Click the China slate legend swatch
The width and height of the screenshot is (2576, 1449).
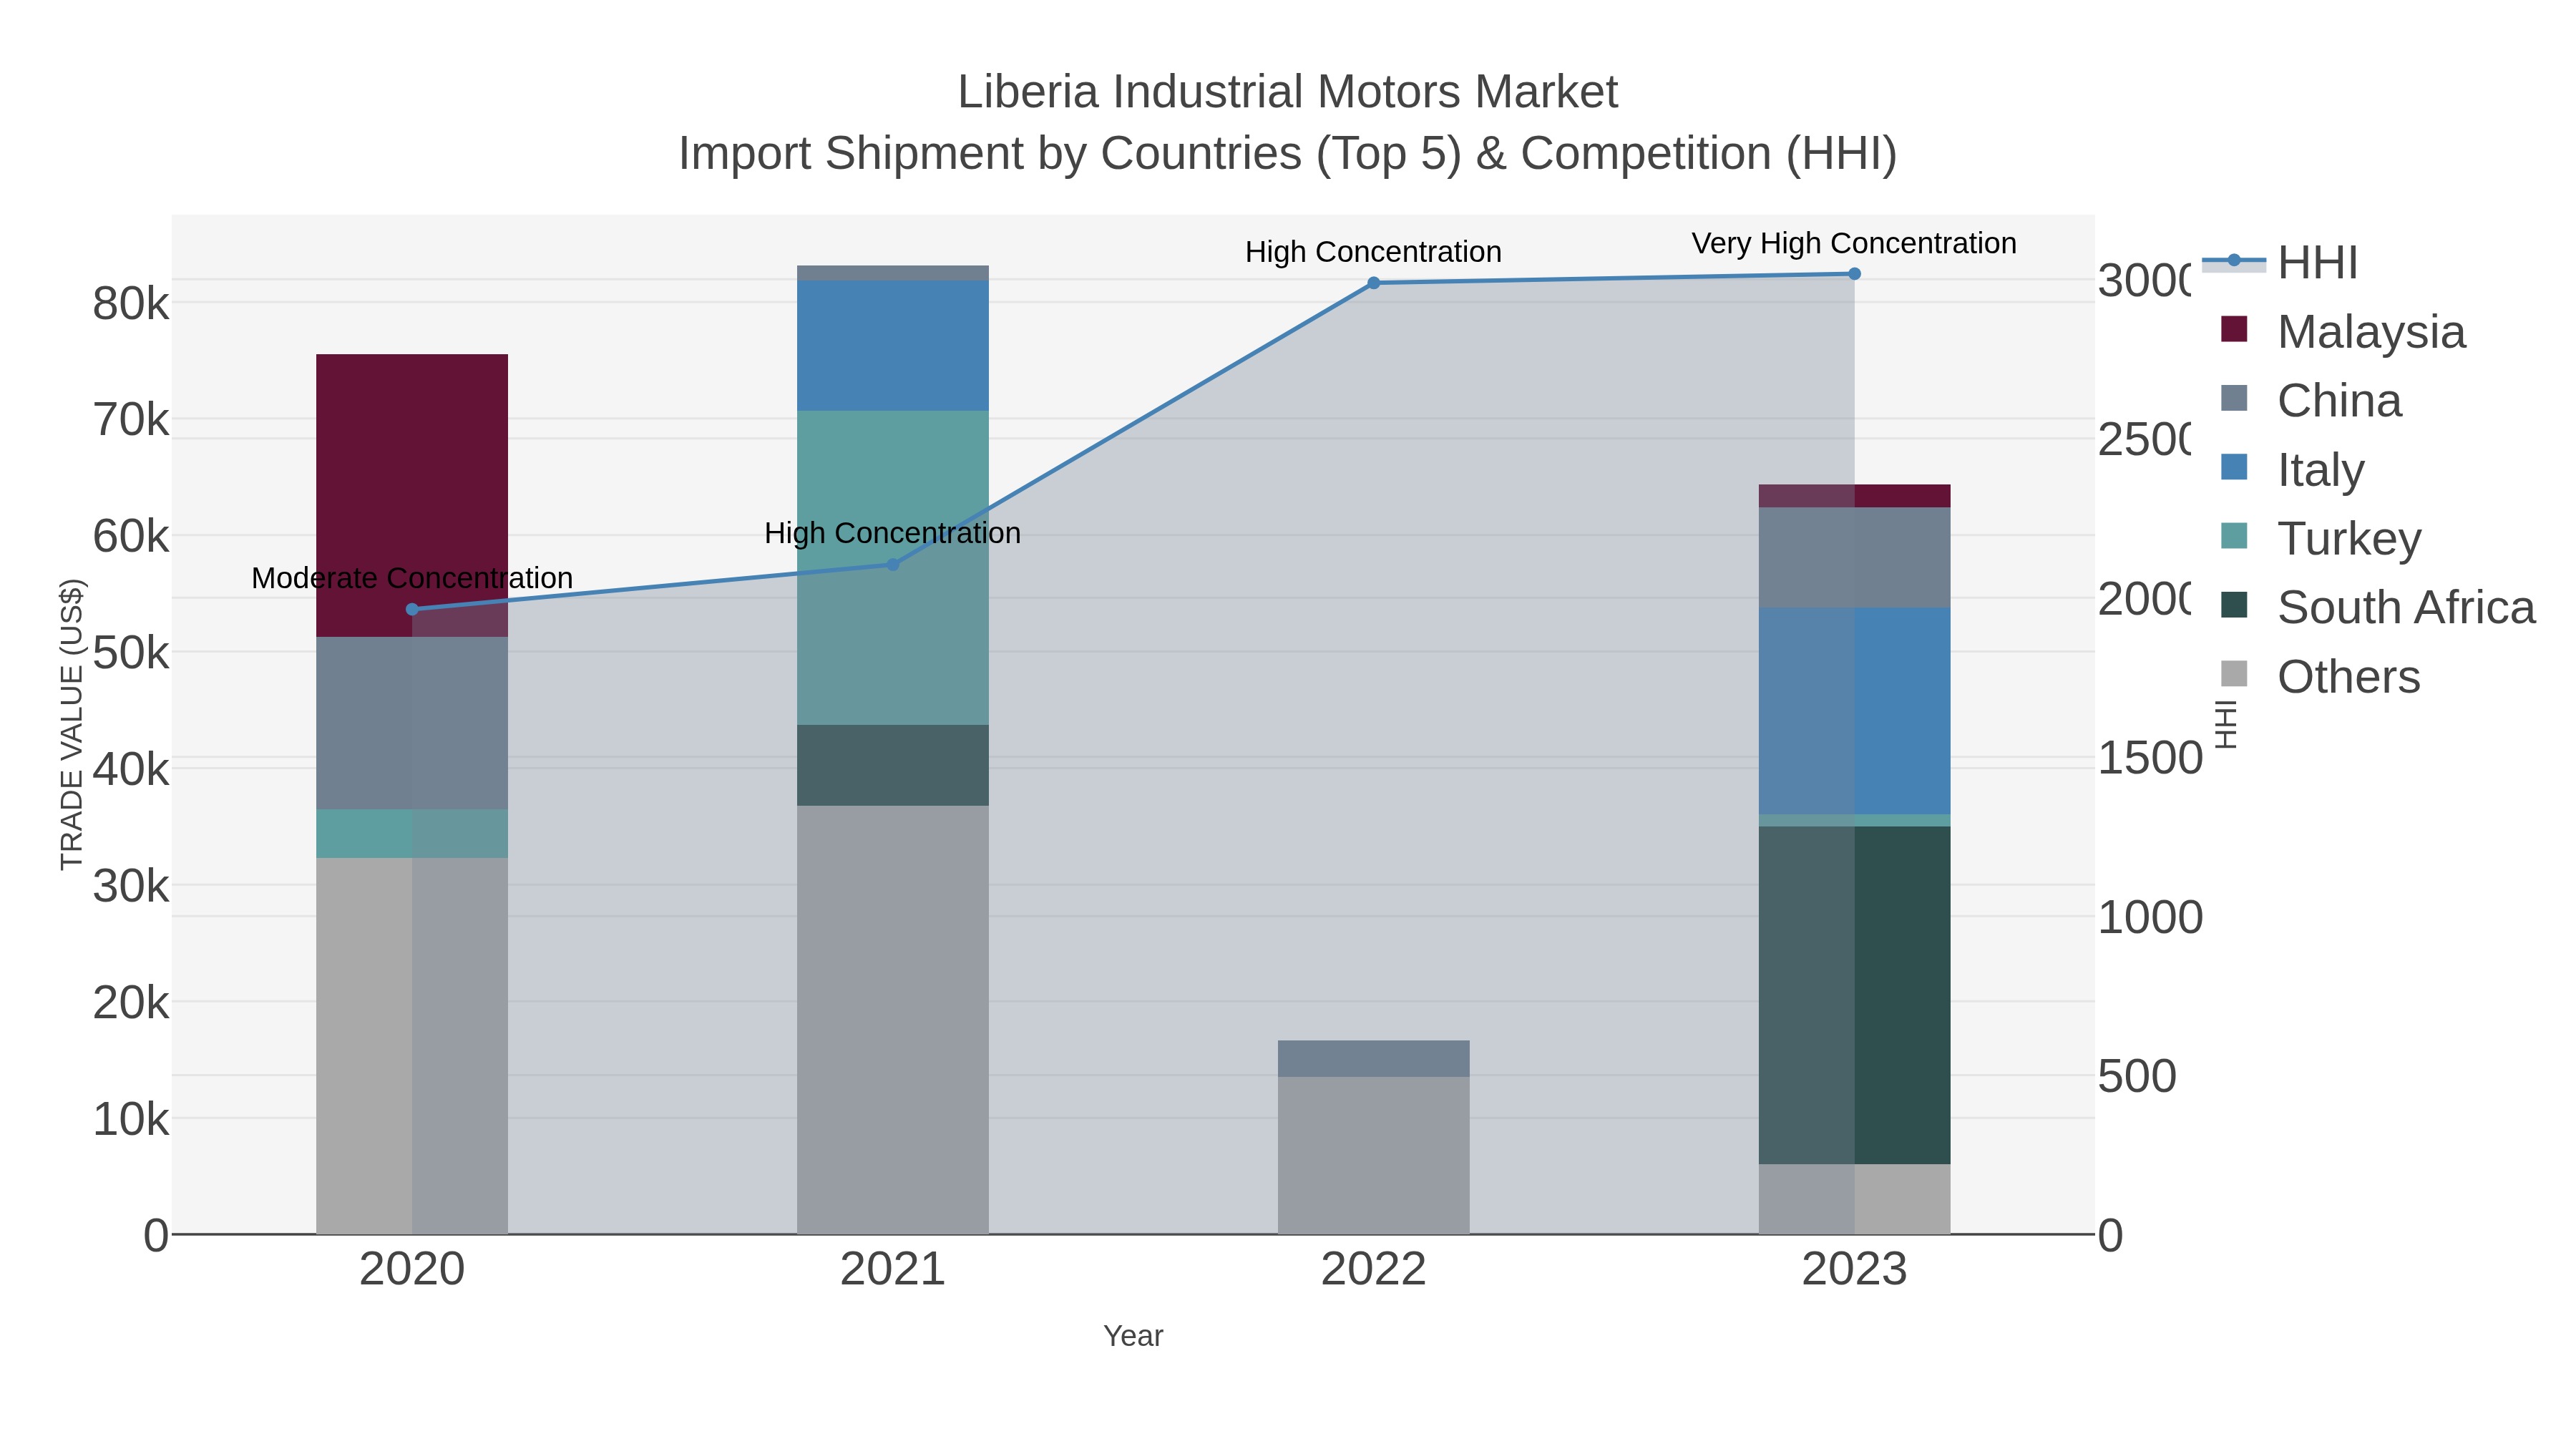[2234, 398]
